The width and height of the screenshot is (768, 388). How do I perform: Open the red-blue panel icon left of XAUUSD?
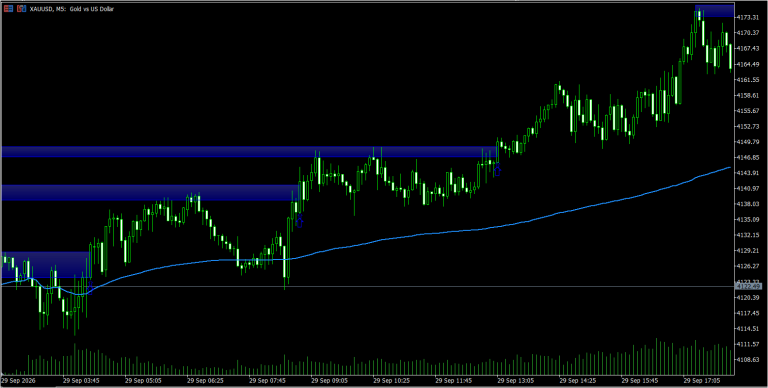click(21, 9)
